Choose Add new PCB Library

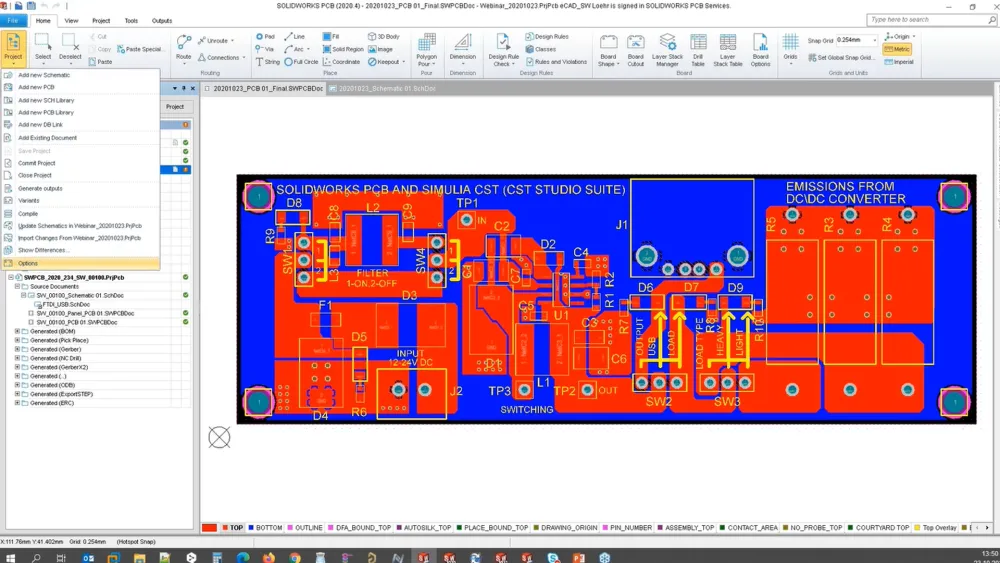[x=80, y=112]
